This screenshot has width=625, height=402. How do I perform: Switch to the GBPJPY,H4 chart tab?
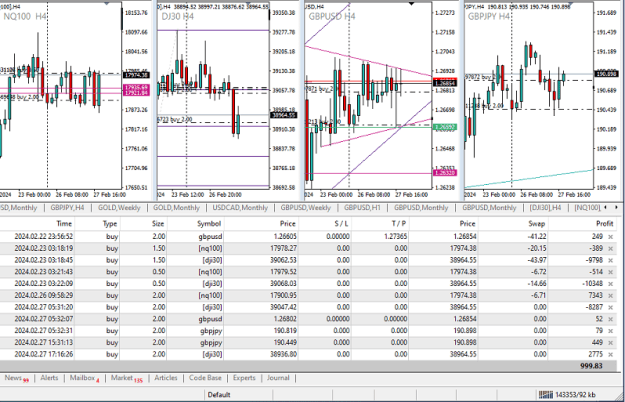click(67, 208)
